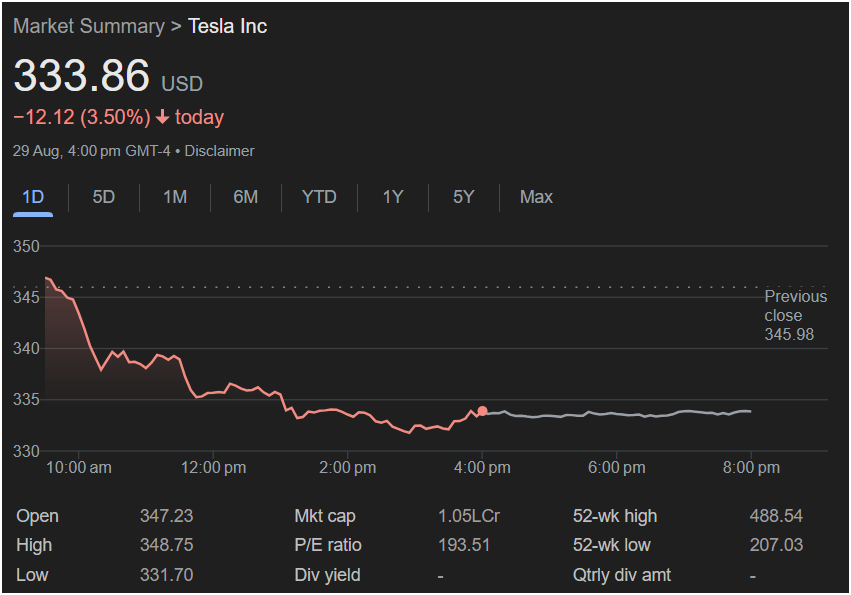Switch to the 5Y chart tab

463,197
